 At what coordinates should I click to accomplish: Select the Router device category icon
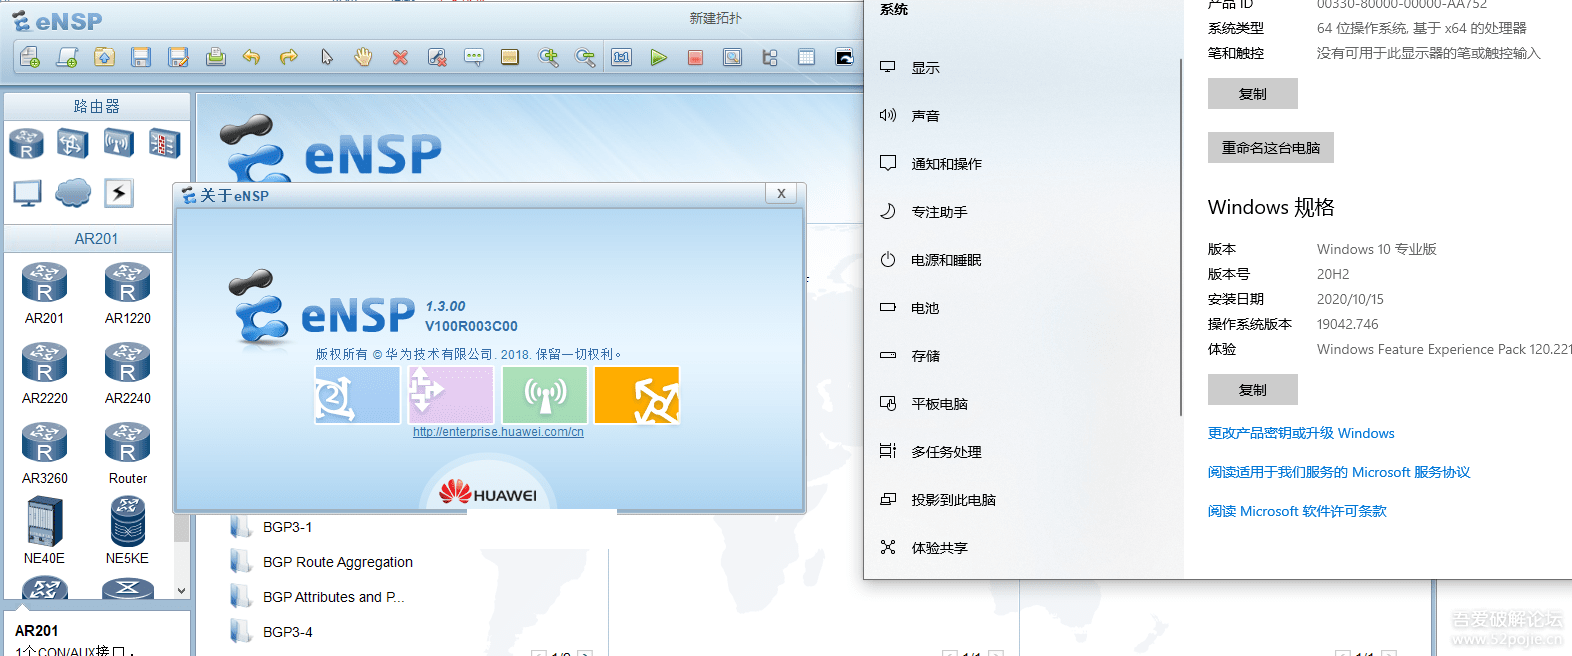pyautogui.click(x=26, y=144)
